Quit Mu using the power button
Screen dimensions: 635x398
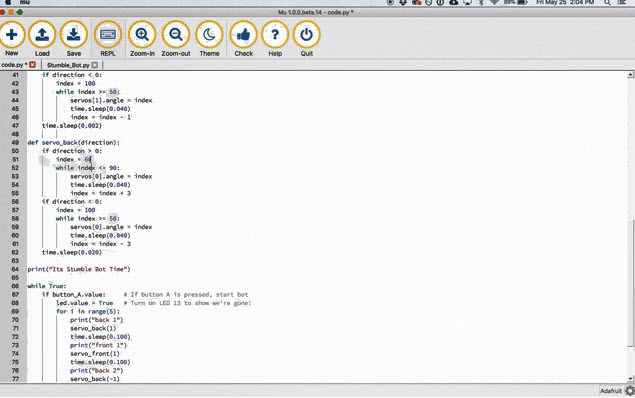pyautogui.click(x=307, y=38)
